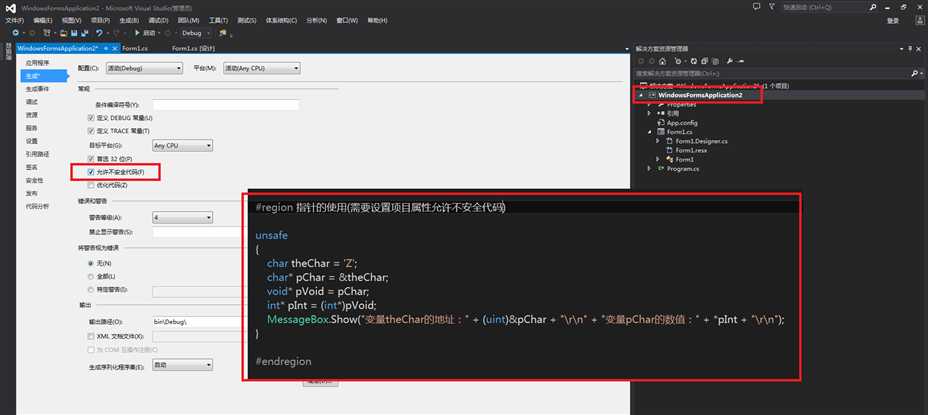928x415 pixels.
Task: Open the 窗口(W) menu
Action: [x=347, y=21]
